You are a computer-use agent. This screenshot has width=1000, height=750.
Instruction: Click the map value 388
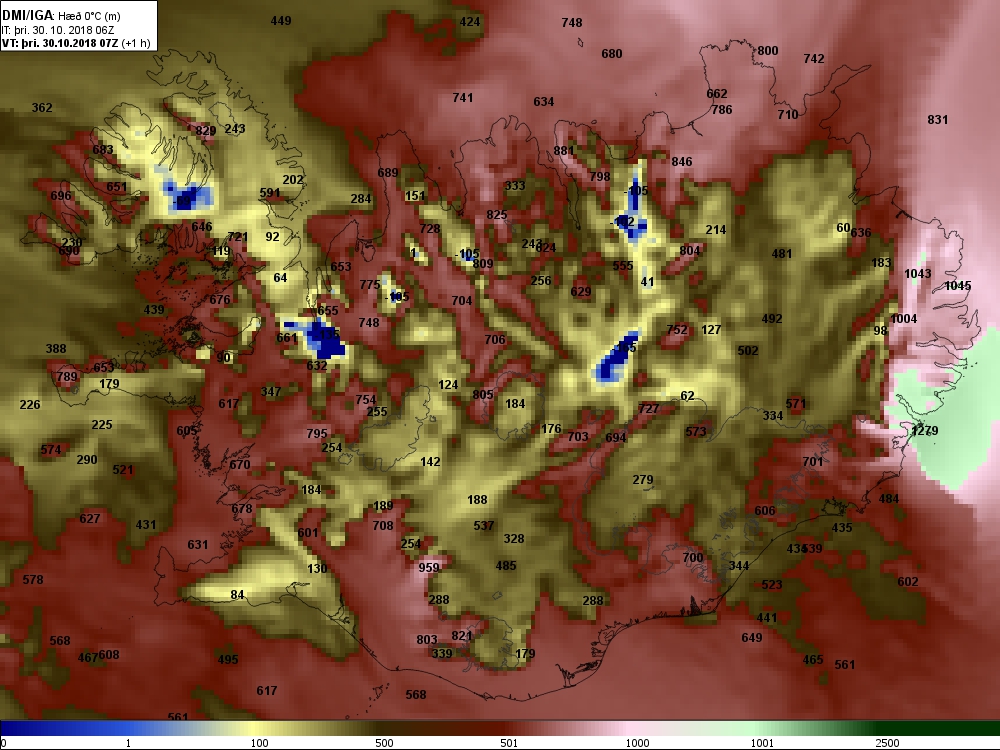[56, 349]
